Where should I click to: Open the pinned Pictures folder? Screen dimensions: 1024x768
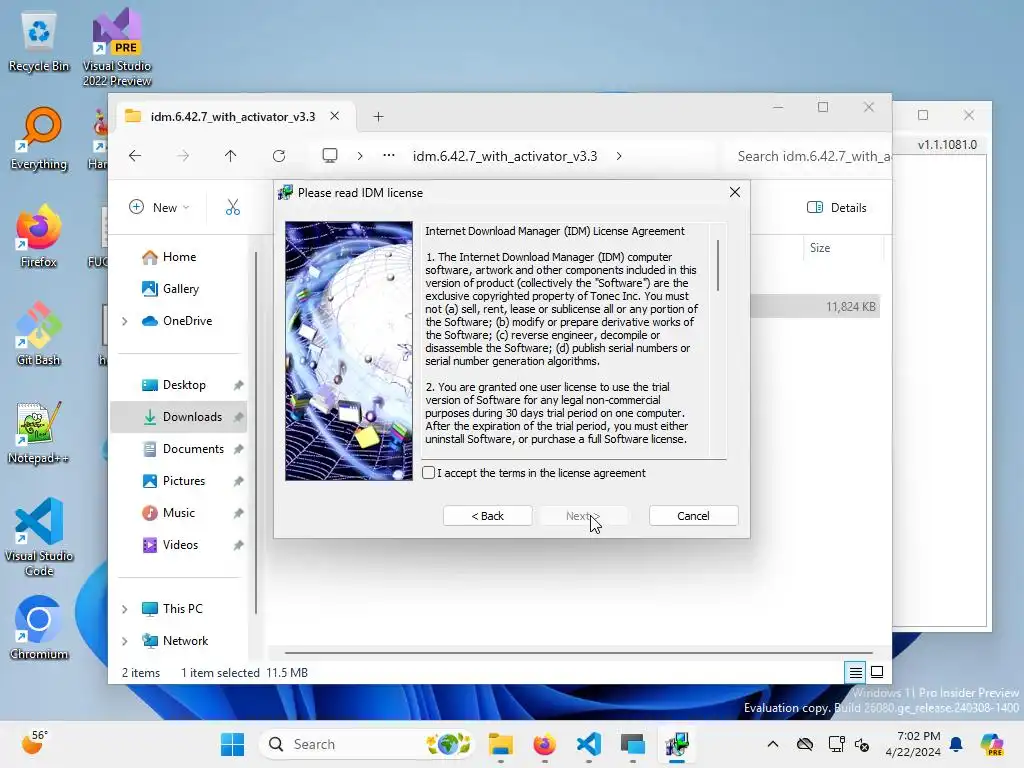184,481
